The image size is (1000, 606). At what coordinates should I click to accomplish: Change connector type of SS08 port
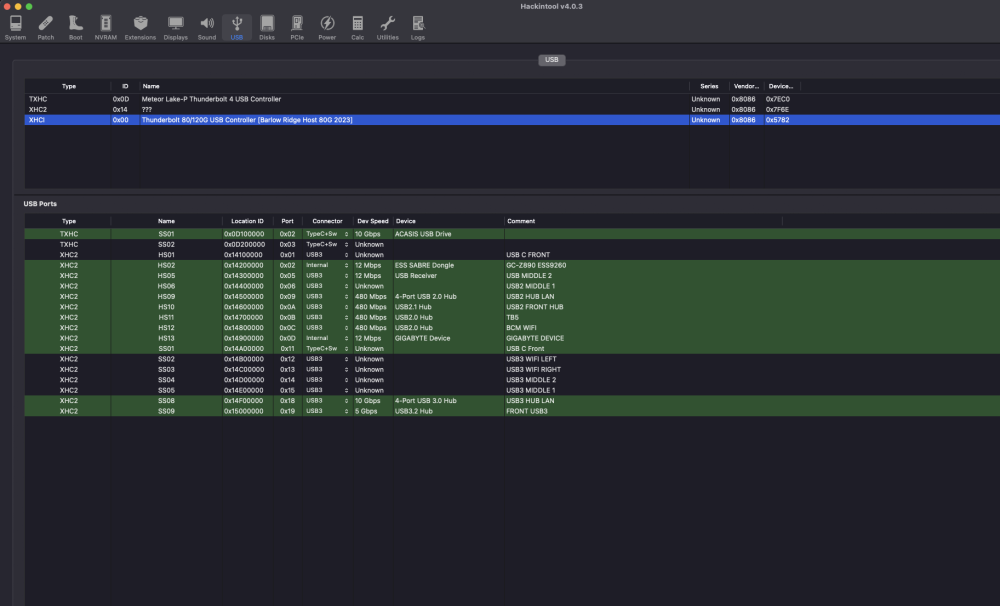point(327,401)
